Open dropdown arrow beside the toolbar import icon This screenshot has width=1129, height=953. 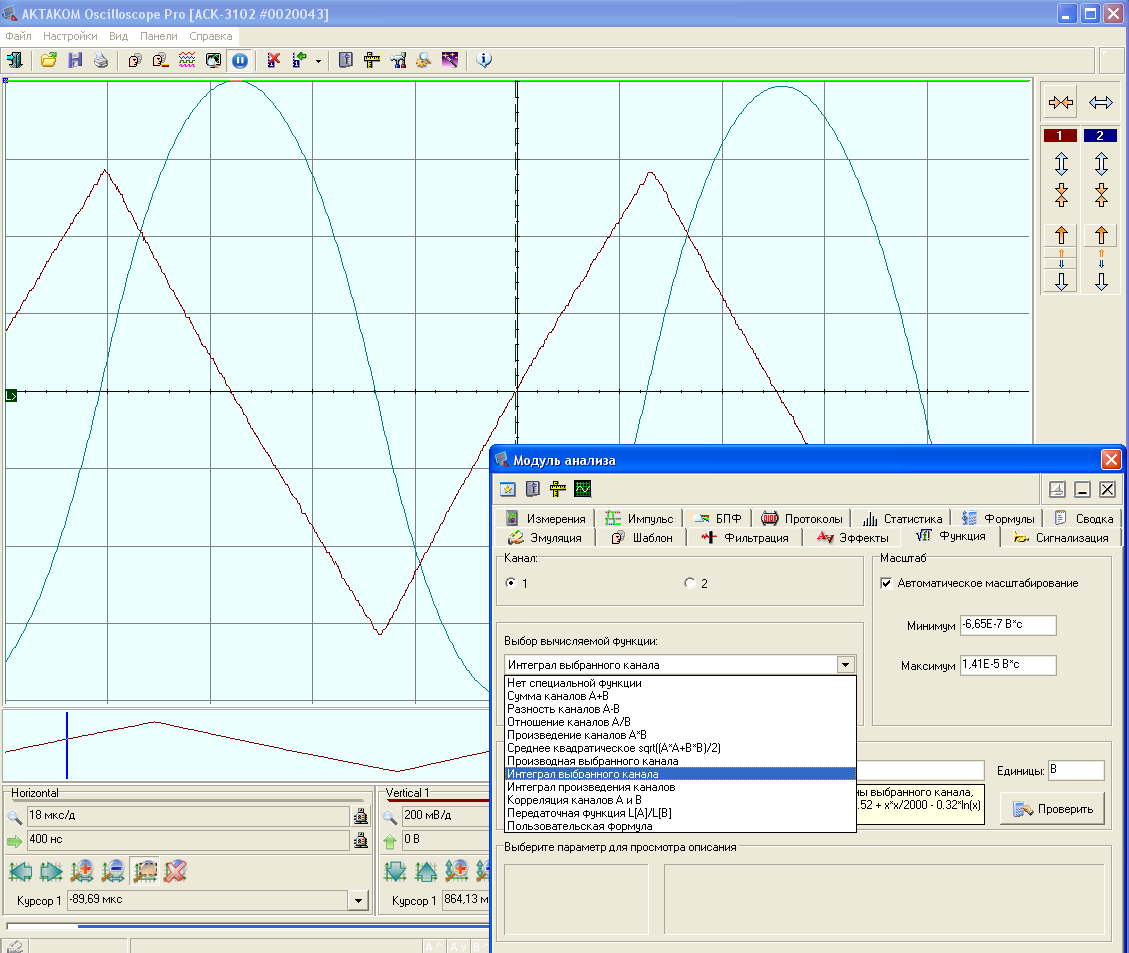click(x=318, y=61)
